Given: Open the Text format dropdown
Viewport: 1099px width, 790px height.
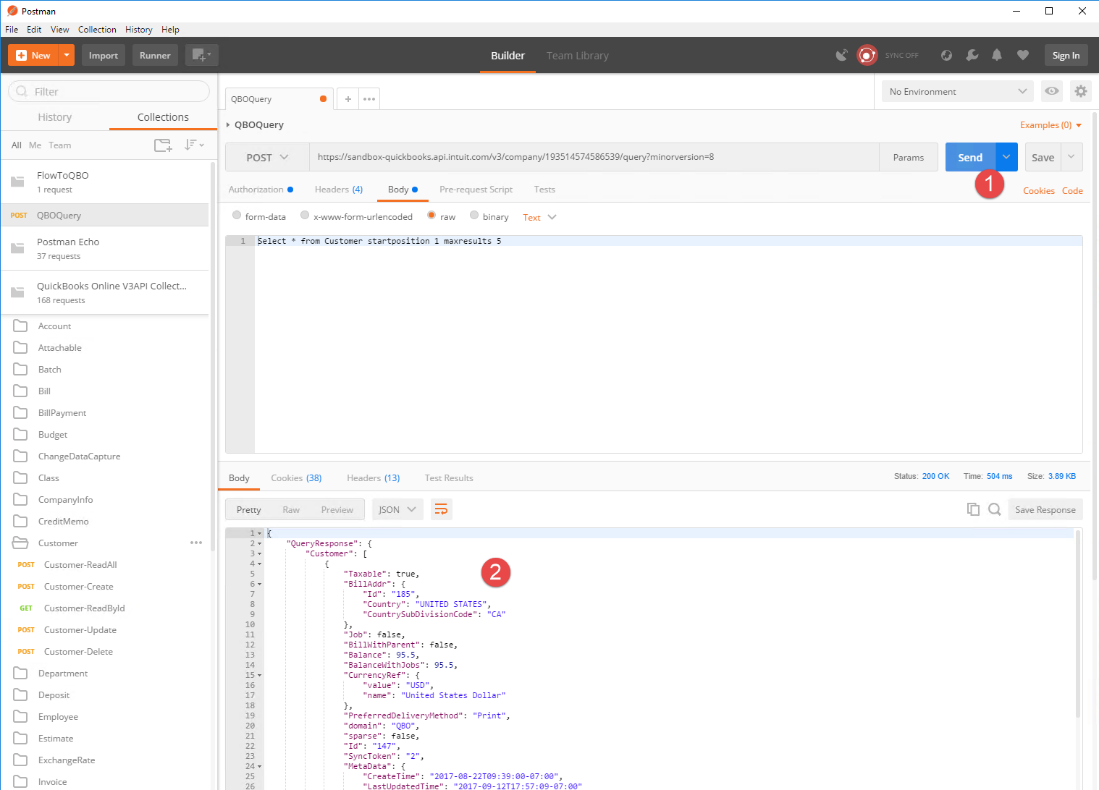Looking at the screenshot, I should click(x=539, y=217).
